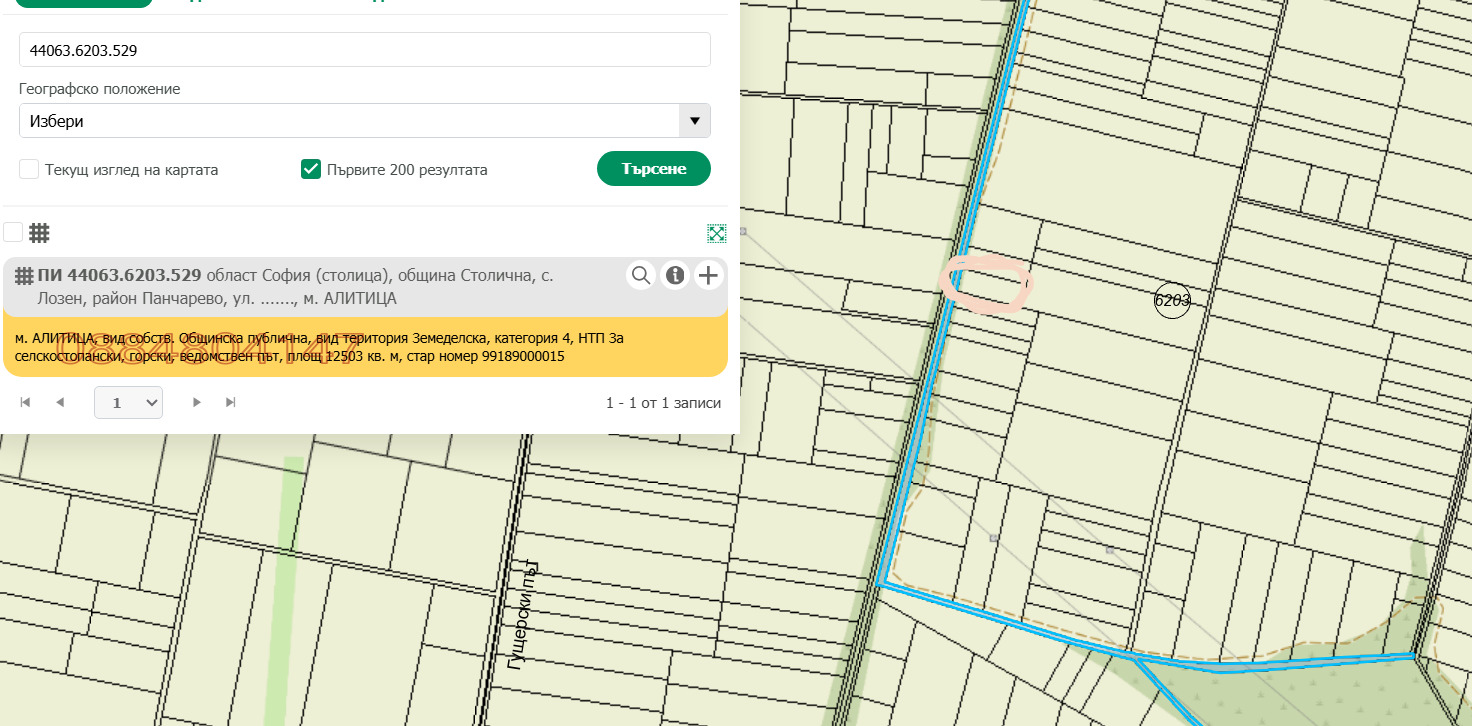Uncheck 'Първите 200 резултата' option
The image size is (1472, 726).
(311, 169)
